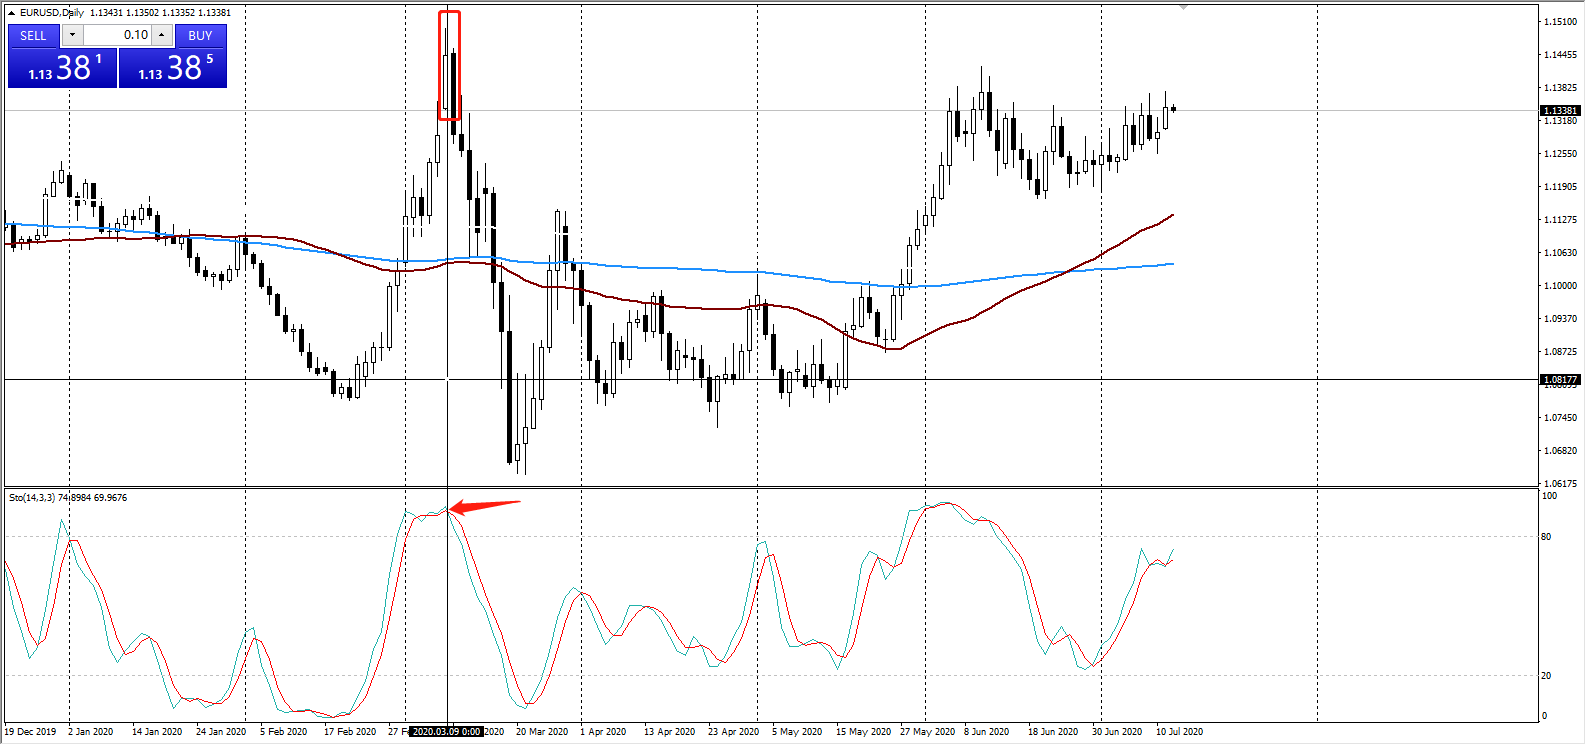Click the current price label 1.13381
This screenshot has height=745, width=1586.
pyautogui.click(x=1560, y=111)
